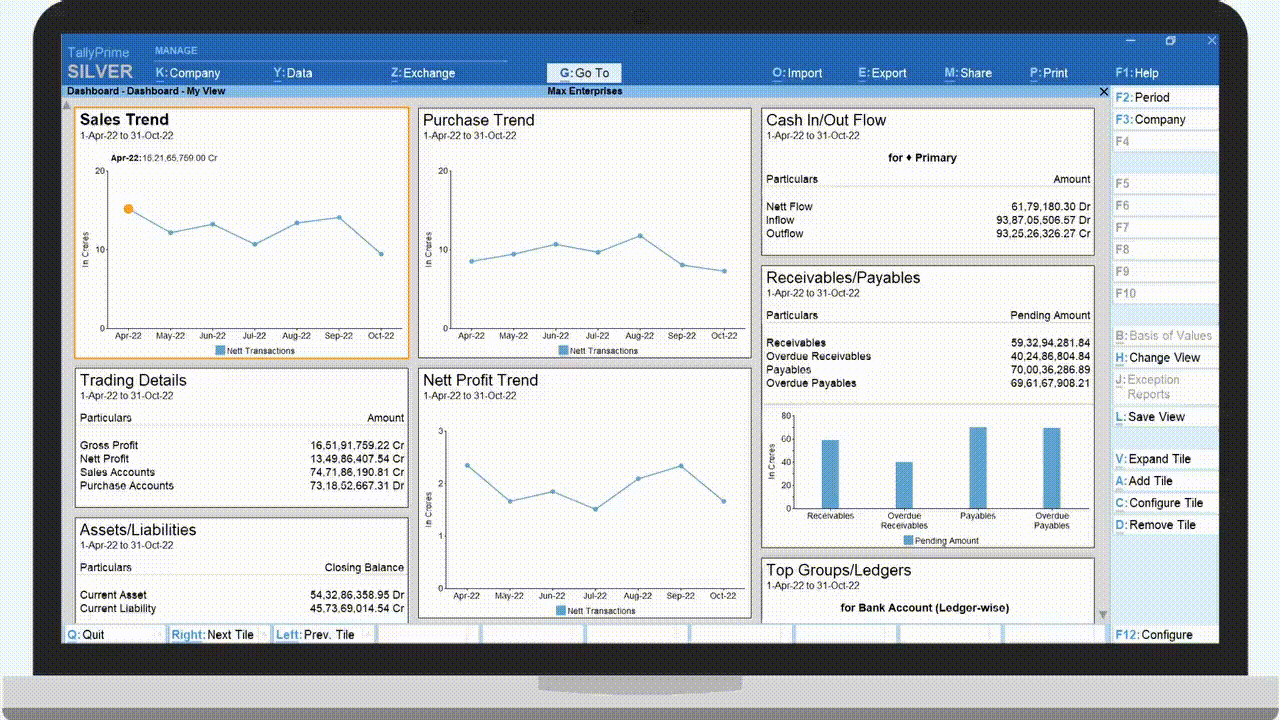
Task: Close the dashboard with the X icon
Action: point(1104,91)
